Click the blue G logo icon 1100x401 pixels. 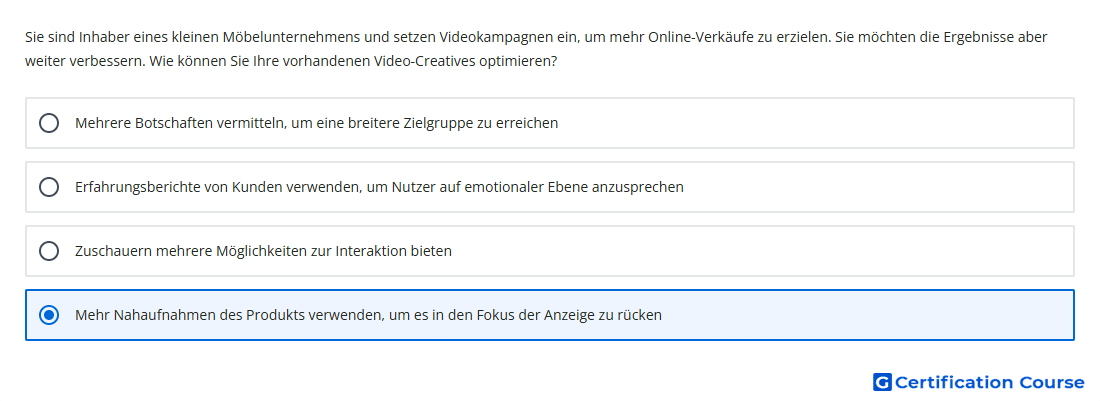pos(882,382)
